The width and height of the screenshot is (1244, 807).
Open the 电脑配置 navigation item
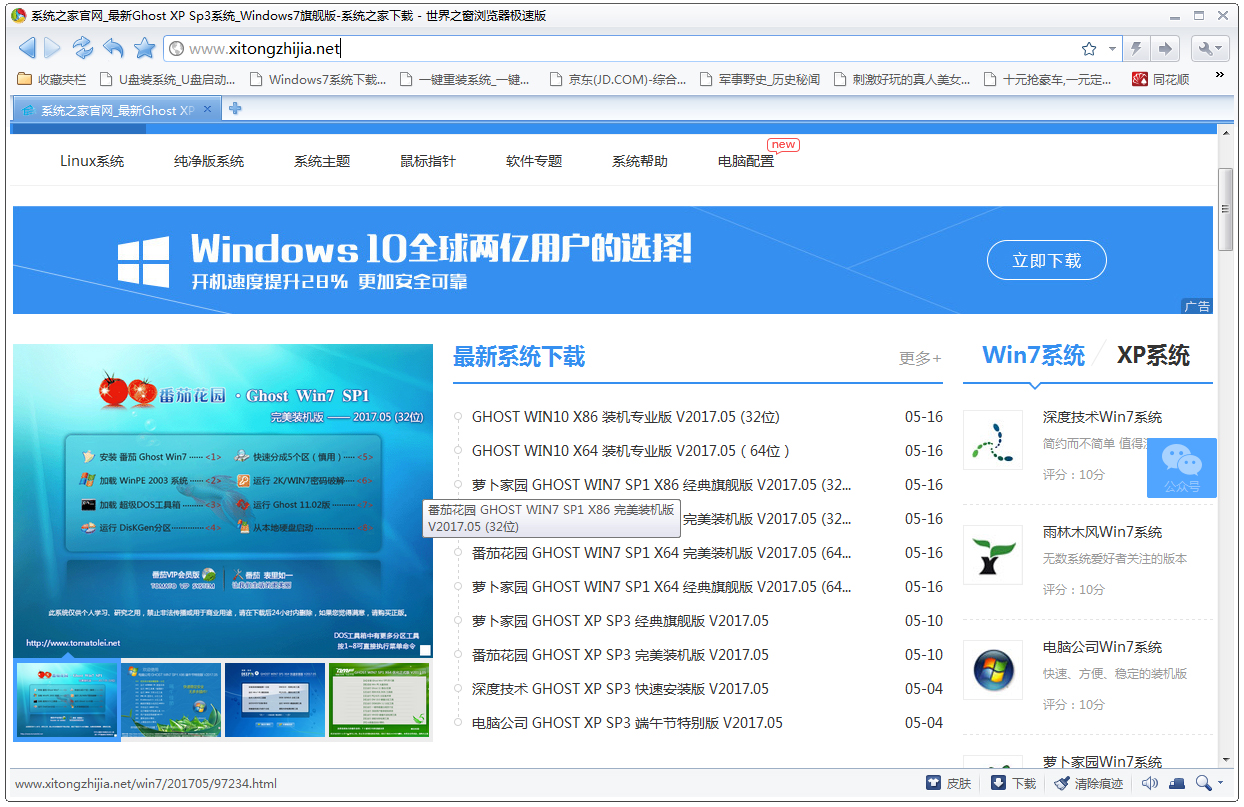746,161
